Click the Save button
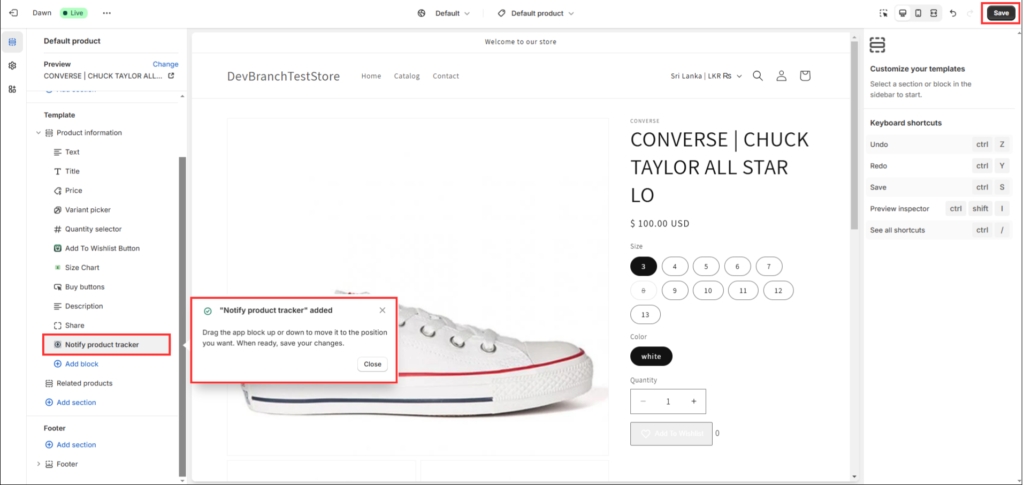The height and width of the screenshot is (485, 1024). (1001, 13)
